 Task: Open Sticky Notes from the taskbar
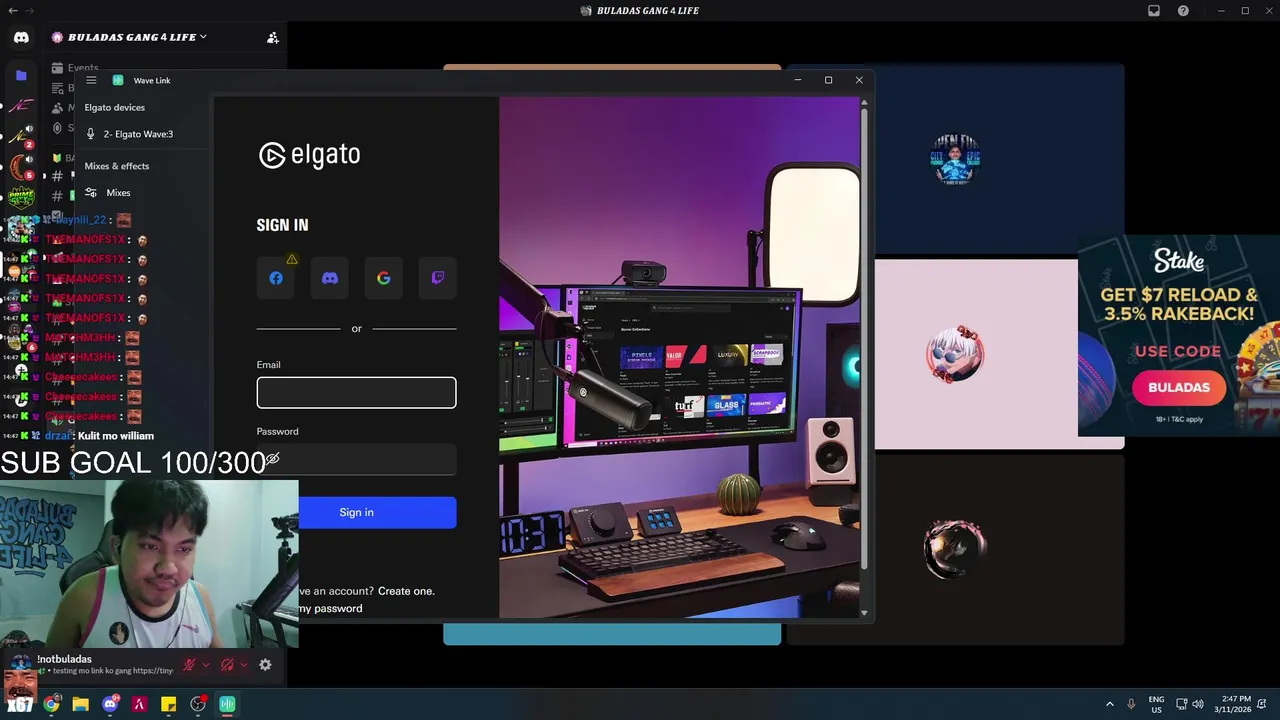point(168,704)
